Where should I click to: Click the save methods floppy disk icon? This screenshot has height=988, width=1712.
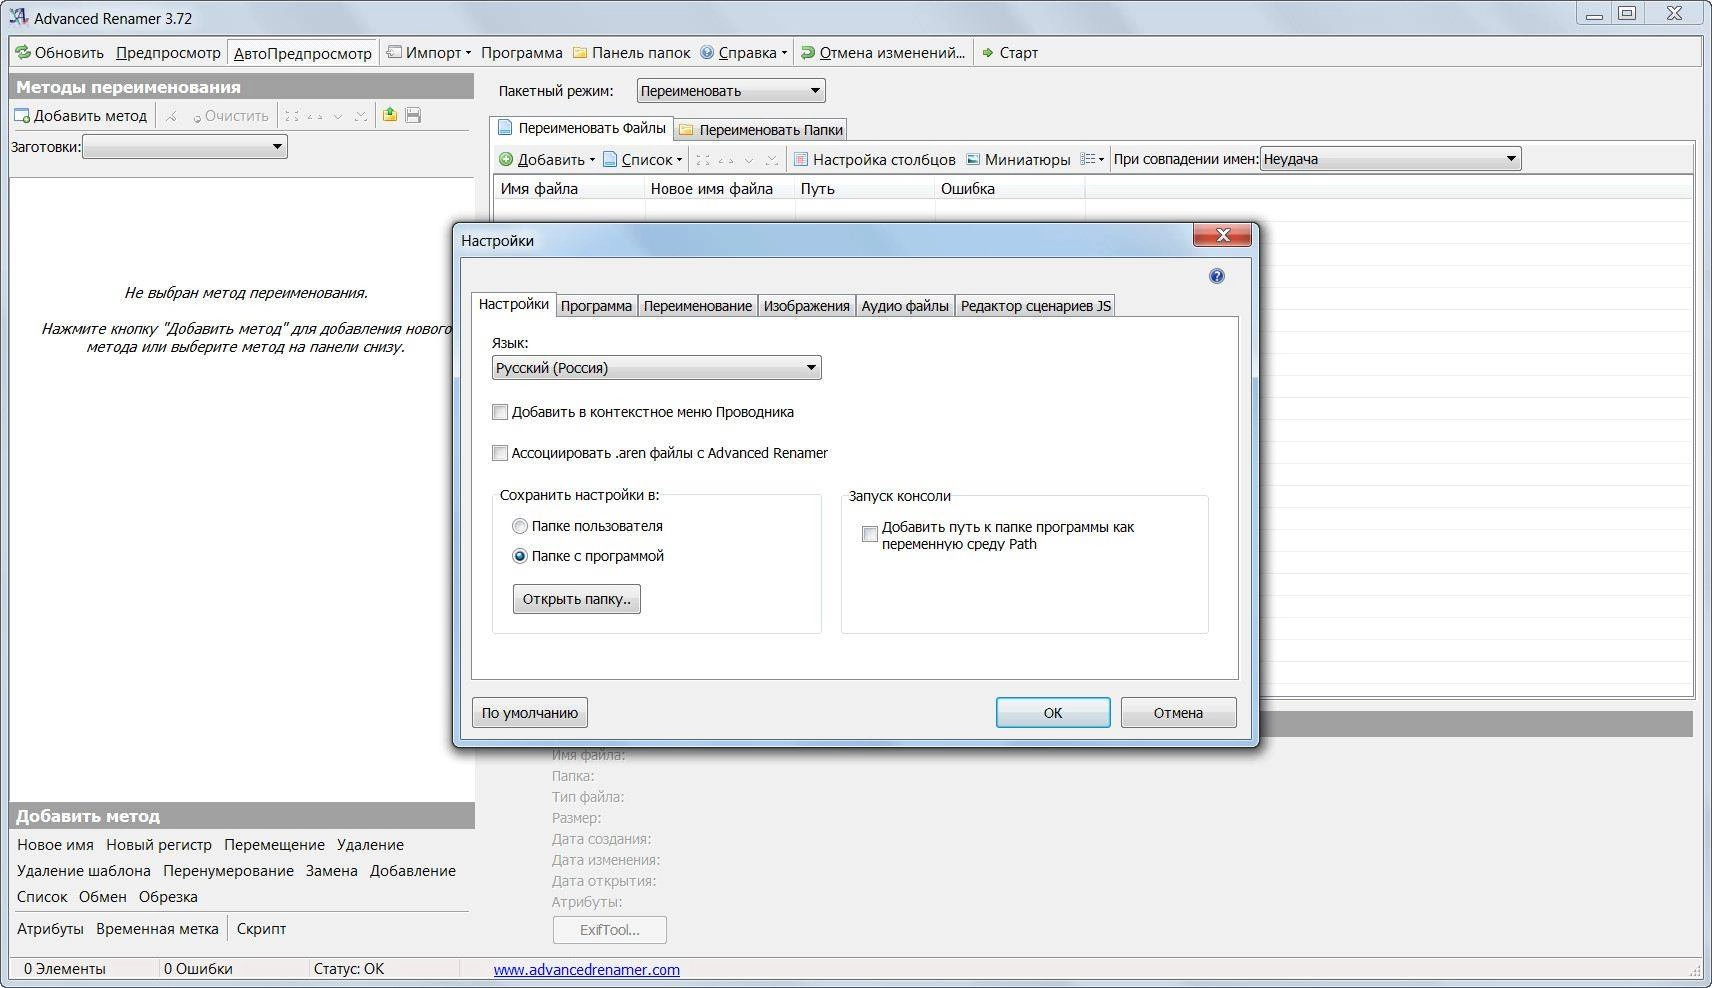point(413,116)
